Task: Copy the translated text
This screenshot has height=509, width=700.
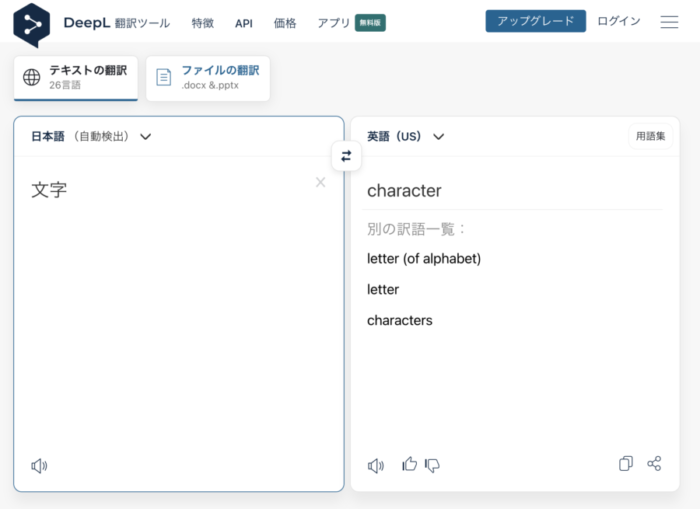Action: coord(626,463)
